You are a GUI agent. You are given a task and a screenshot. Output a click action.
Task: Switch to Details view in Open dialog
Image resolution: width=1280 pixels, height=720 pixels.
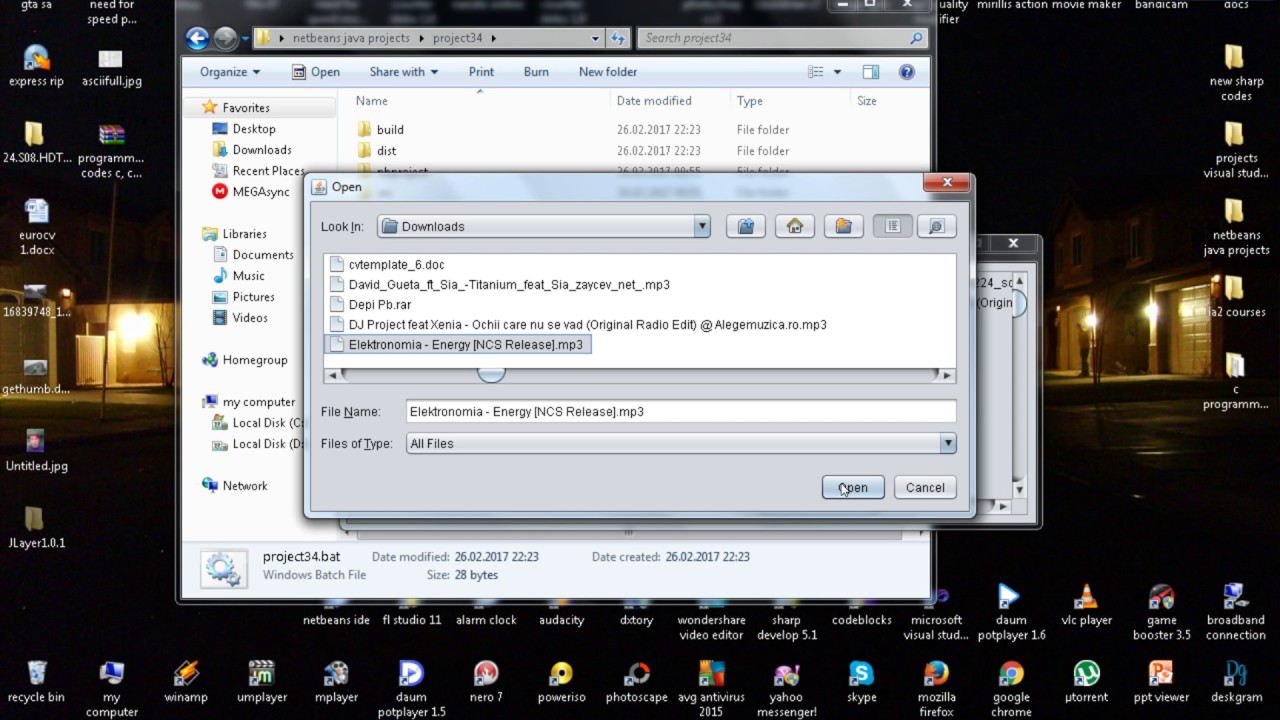tap(937, 226)
